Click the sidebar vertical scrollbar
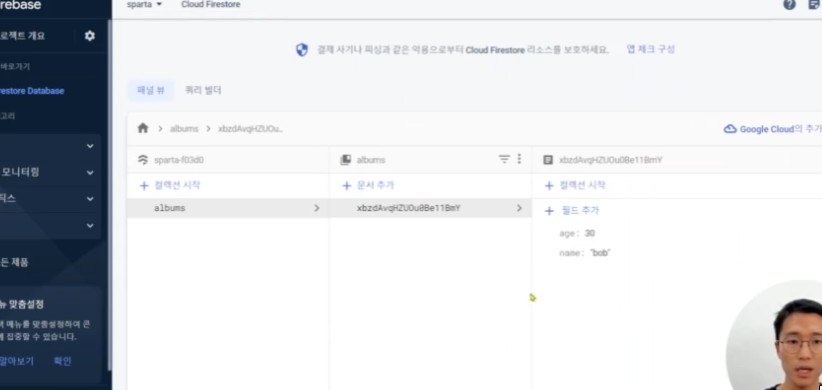 [x=109, y=194]
